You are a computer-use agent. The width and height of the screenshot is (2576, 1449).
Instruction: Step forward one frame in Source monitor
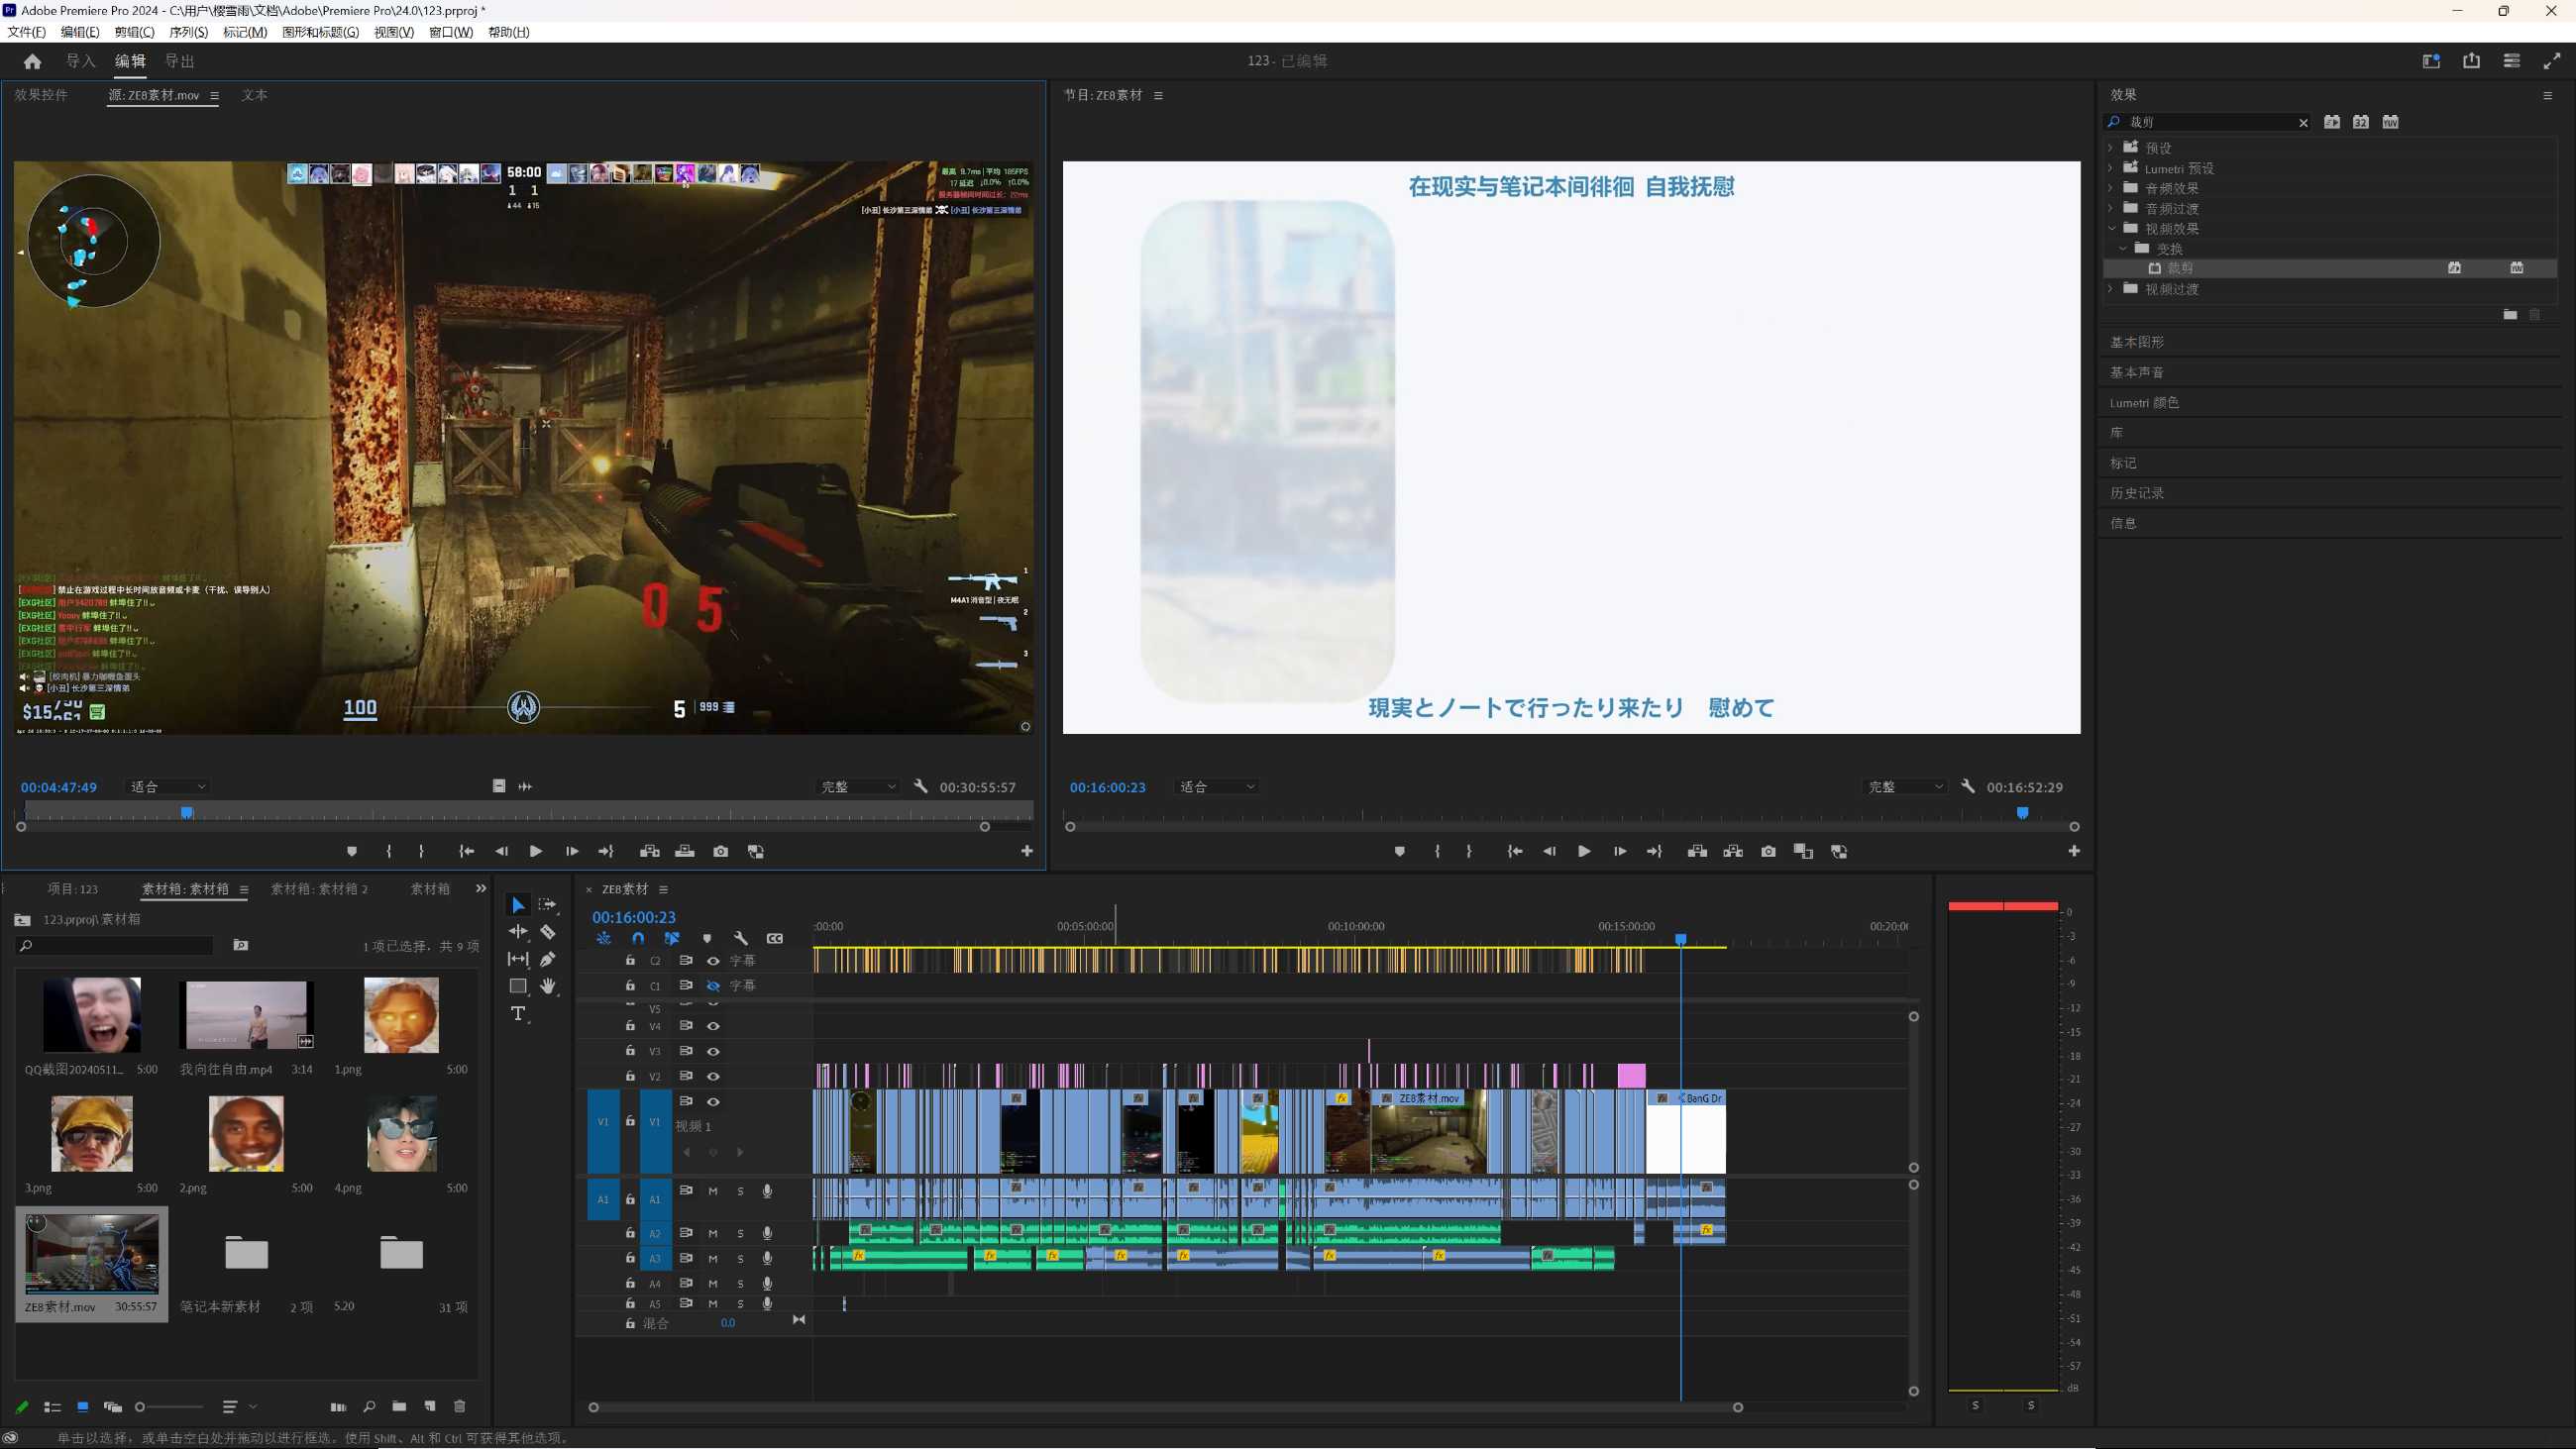[x=571, y=851]
